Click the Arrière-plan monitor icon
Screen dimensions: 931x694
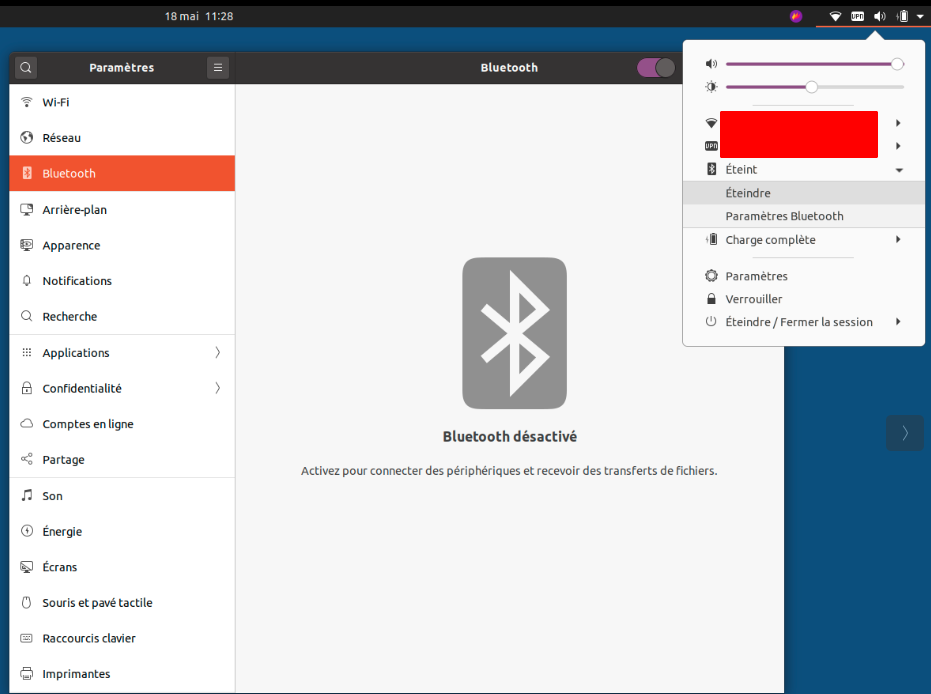(x=27, y=210)
